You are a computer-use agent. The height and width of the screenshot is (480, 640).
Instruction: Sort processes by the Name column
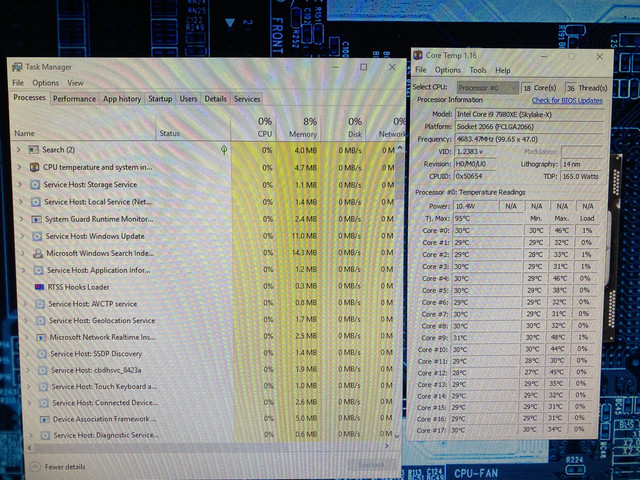pyautogui.click(x=24, y=133)
